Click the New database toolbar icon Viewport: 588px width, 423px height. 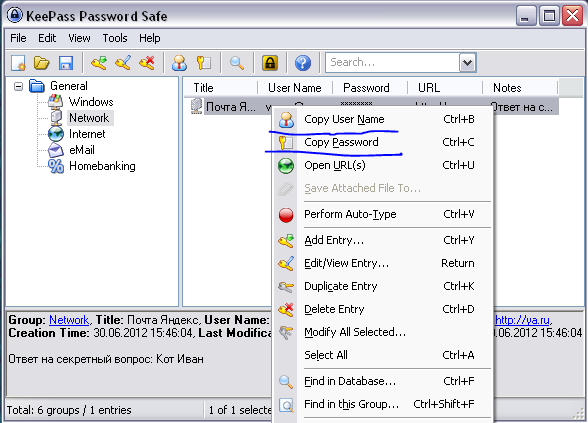[x=18, y=63]
